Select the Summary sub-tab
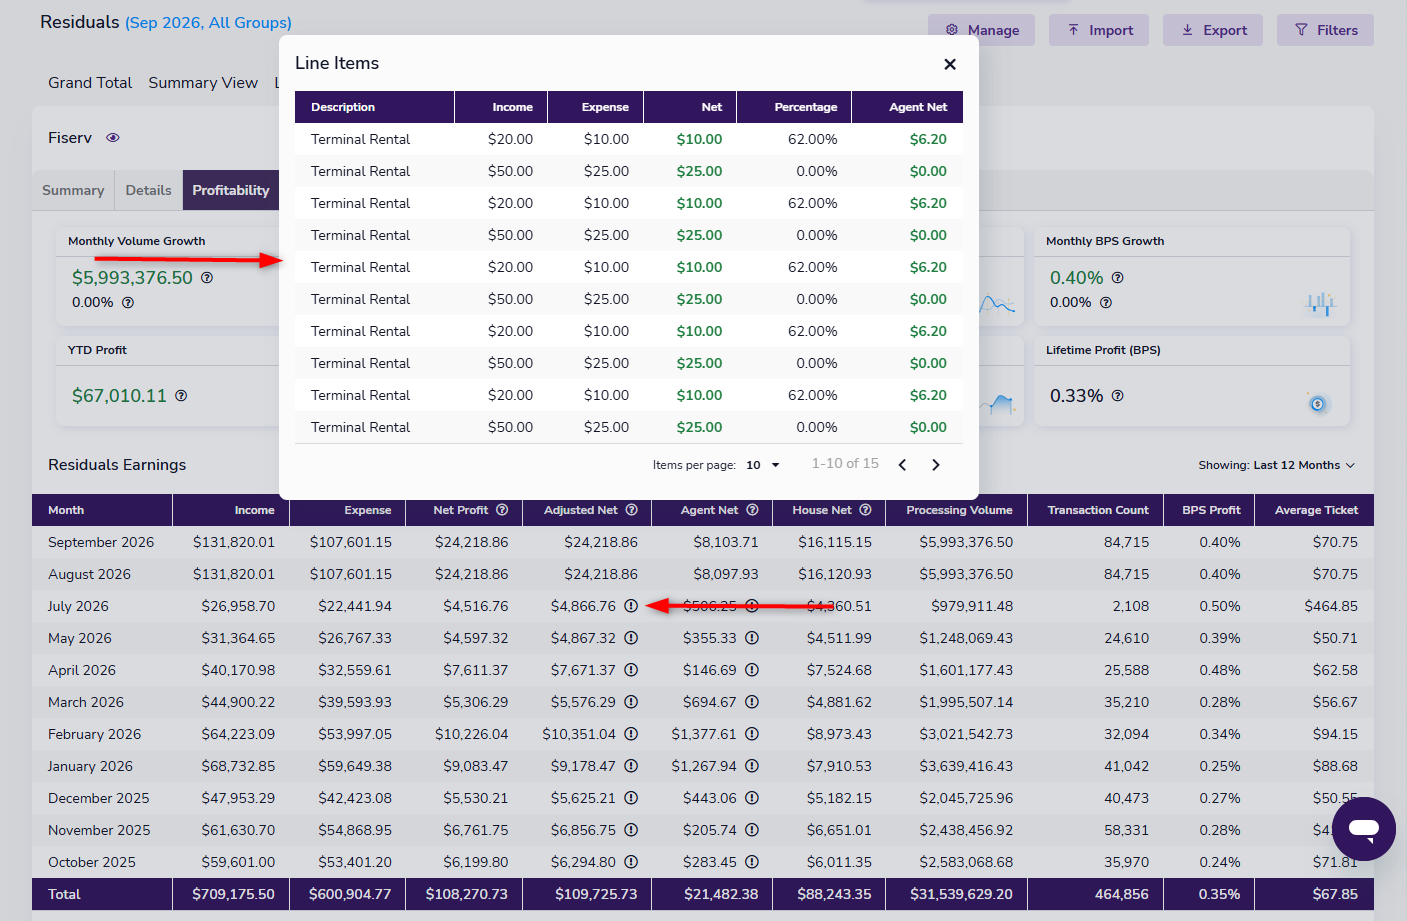The height and width of the screenshot is (921, 1407). click(x=73, y=190)
